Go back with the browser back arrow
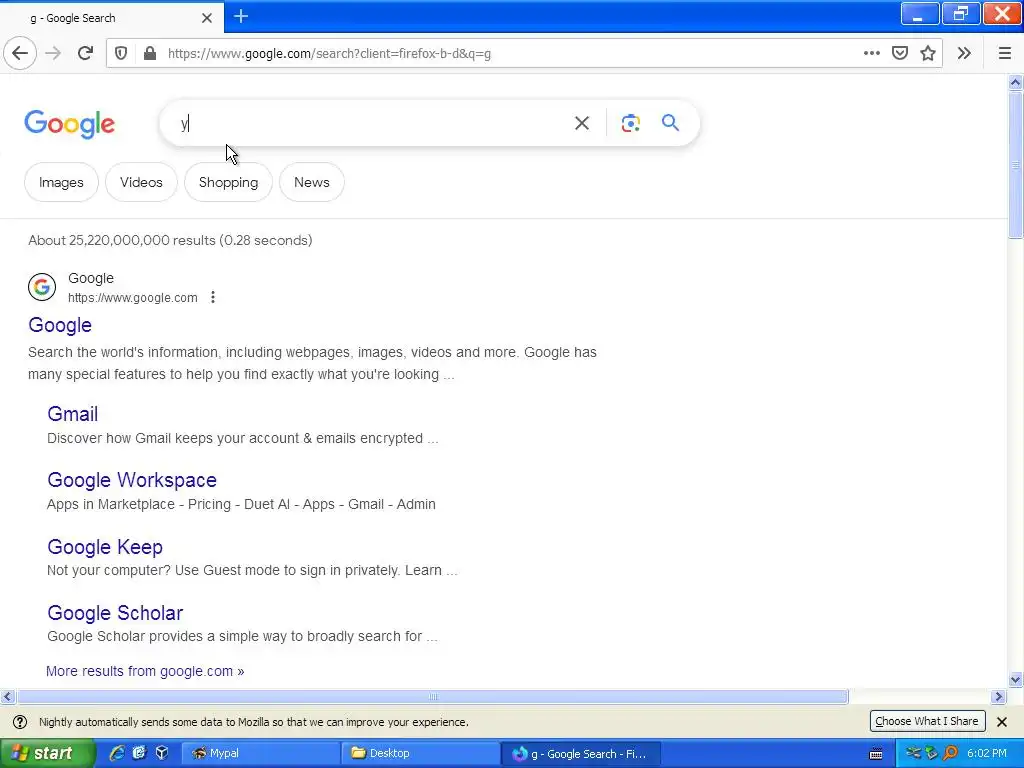 (20, 53)
